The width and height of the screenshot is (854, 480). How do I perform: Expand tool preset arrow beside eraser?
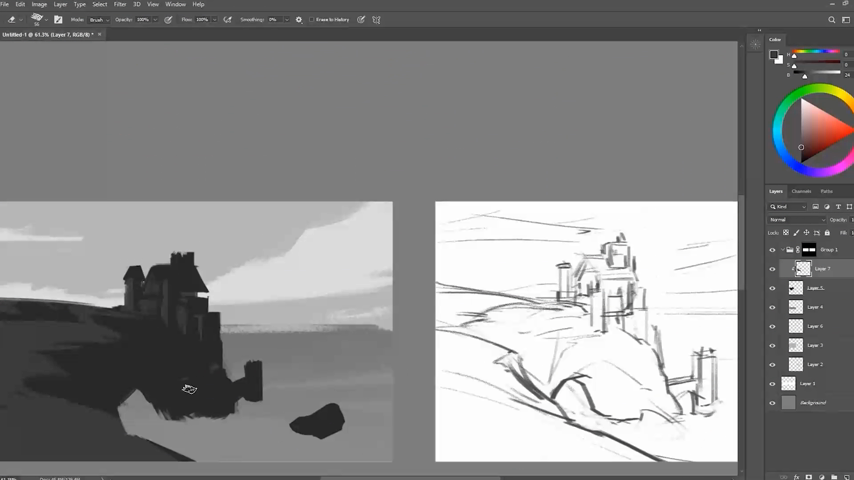tap(21, 20)
